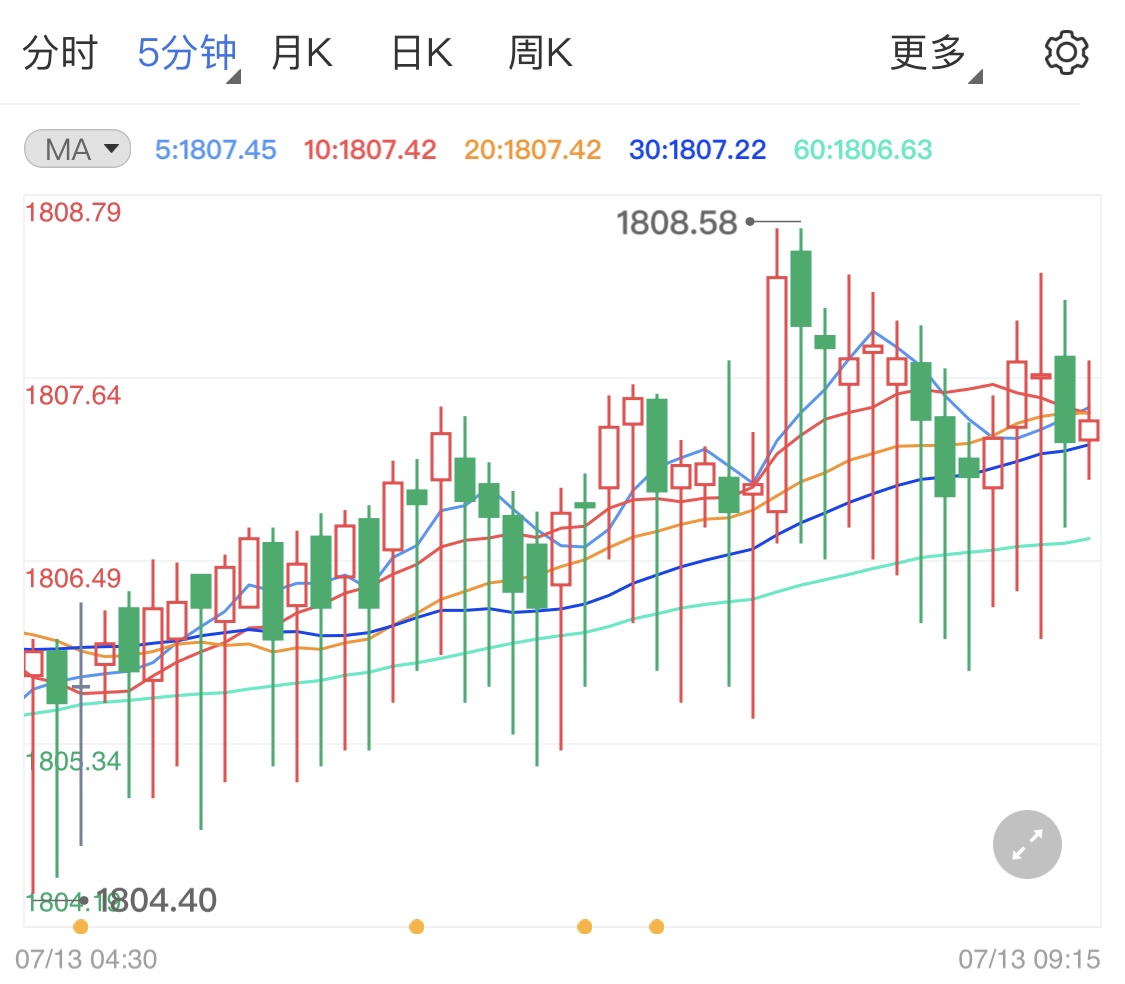Open the MA indicator dropdown
This screenshot has width=1125, height=984.
(77, 149)
